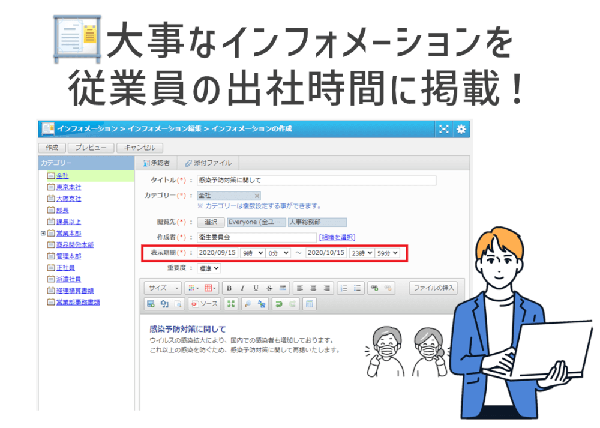Open the 重要度 dropdown set to 標準
Screen dimensions: 600x428
(209, 269)
